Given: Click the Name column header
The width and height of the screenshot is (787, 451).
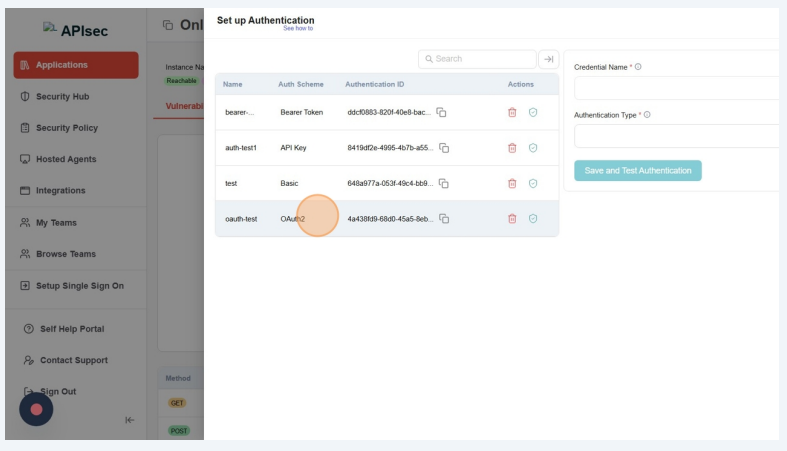Looking at the screenshot, I should point(232,84).
